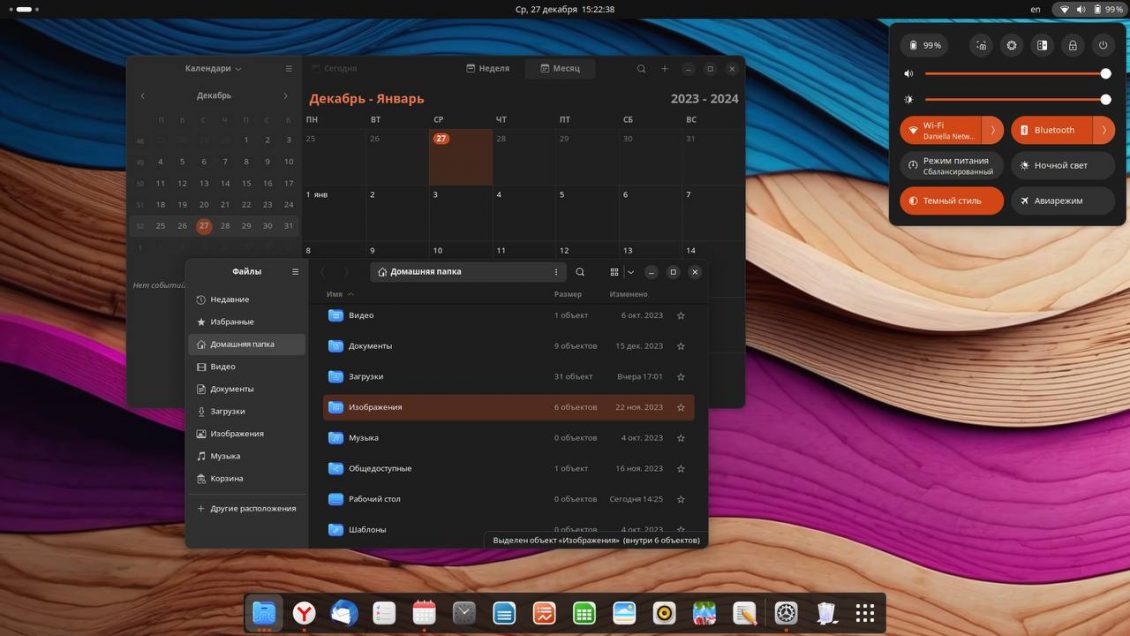Viewport: 1130px width, 636px height.
Task: Turn on Ночной свет
Action: coord(1062,165)
